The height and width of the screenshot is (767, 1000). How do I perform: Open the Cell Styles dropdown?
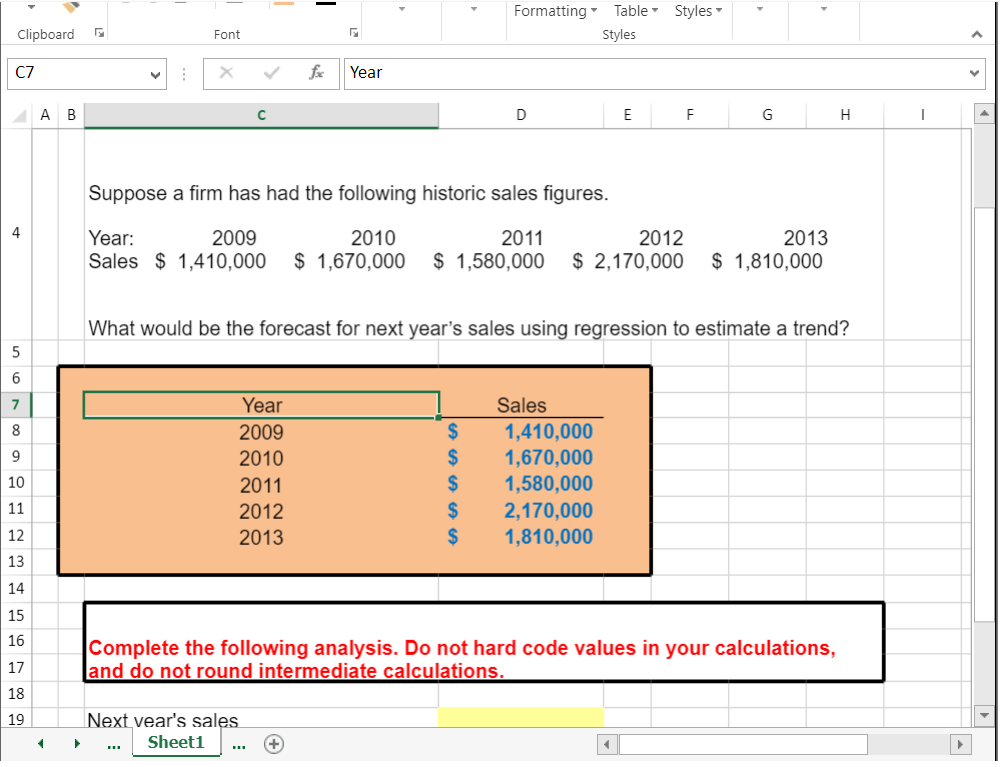point(698,11)
